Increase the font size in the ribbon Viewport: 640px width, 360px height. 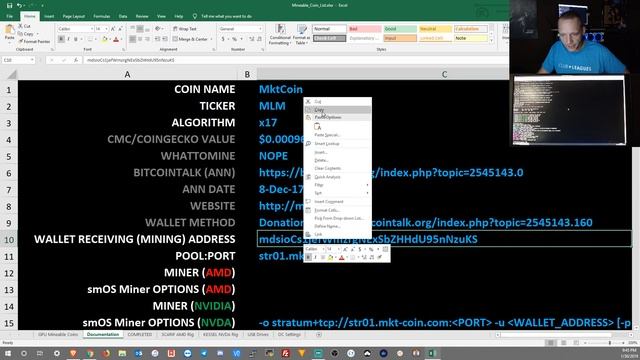[113, 29]
